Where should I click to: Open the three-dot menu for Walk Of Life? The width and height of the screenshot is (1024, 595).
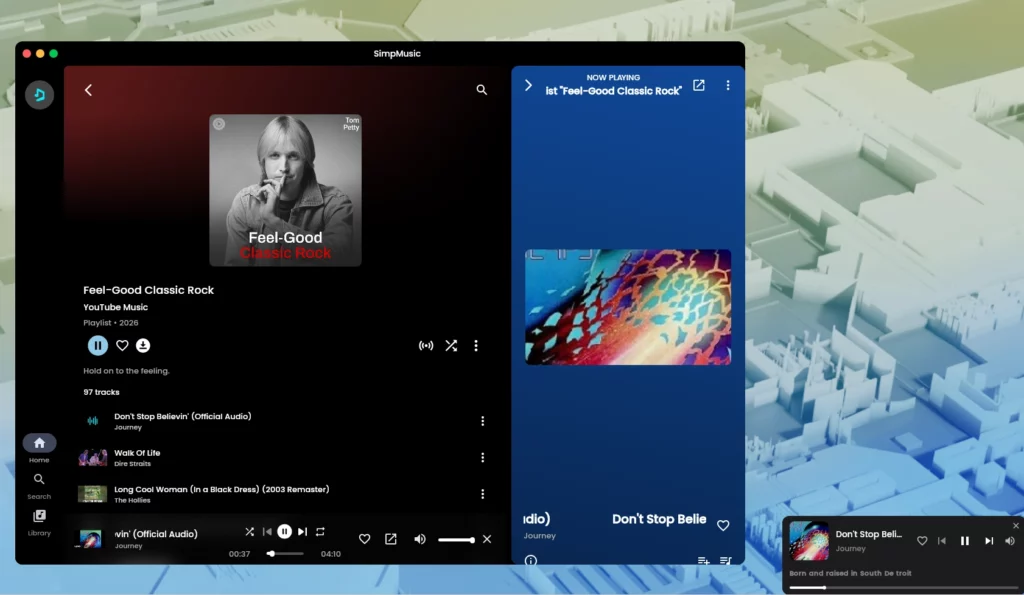483,457
